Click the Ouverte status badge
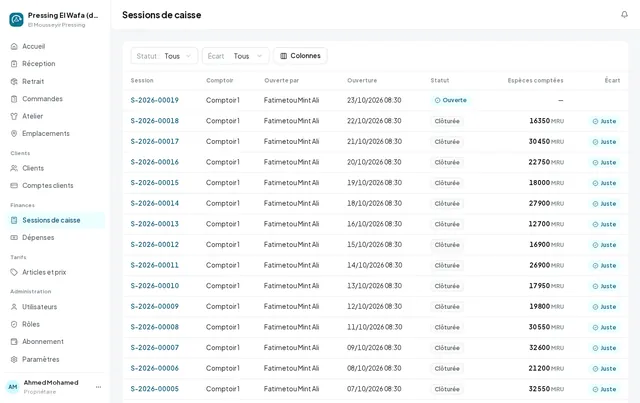The image size is (640, 403). (x=451, y=100)
